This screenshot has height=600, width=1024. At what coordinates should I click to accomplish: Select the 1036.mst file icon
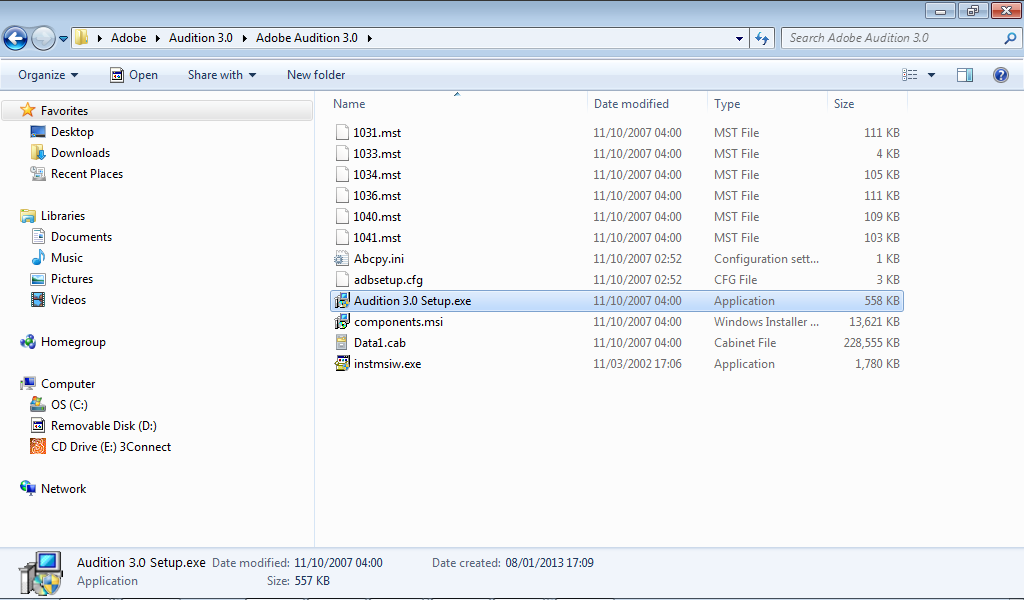[342, 195]
